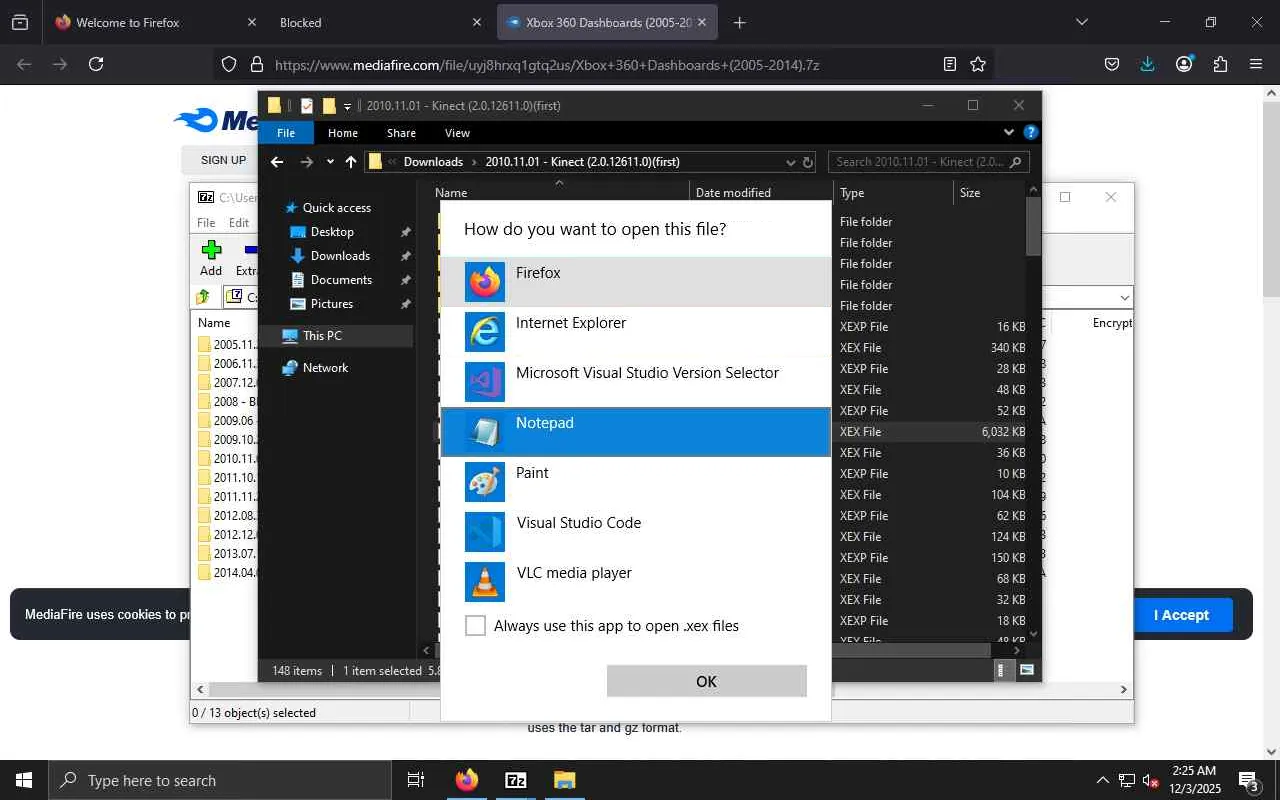Open the address bar history dropdown
Image resolution: width=1280 pixels, height=800 pixels.
790,162
